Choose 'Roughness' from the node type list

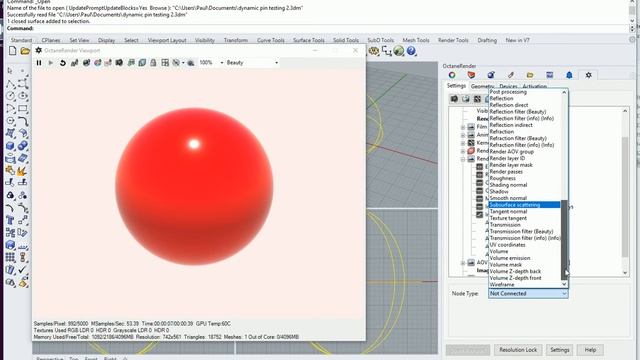502,178
